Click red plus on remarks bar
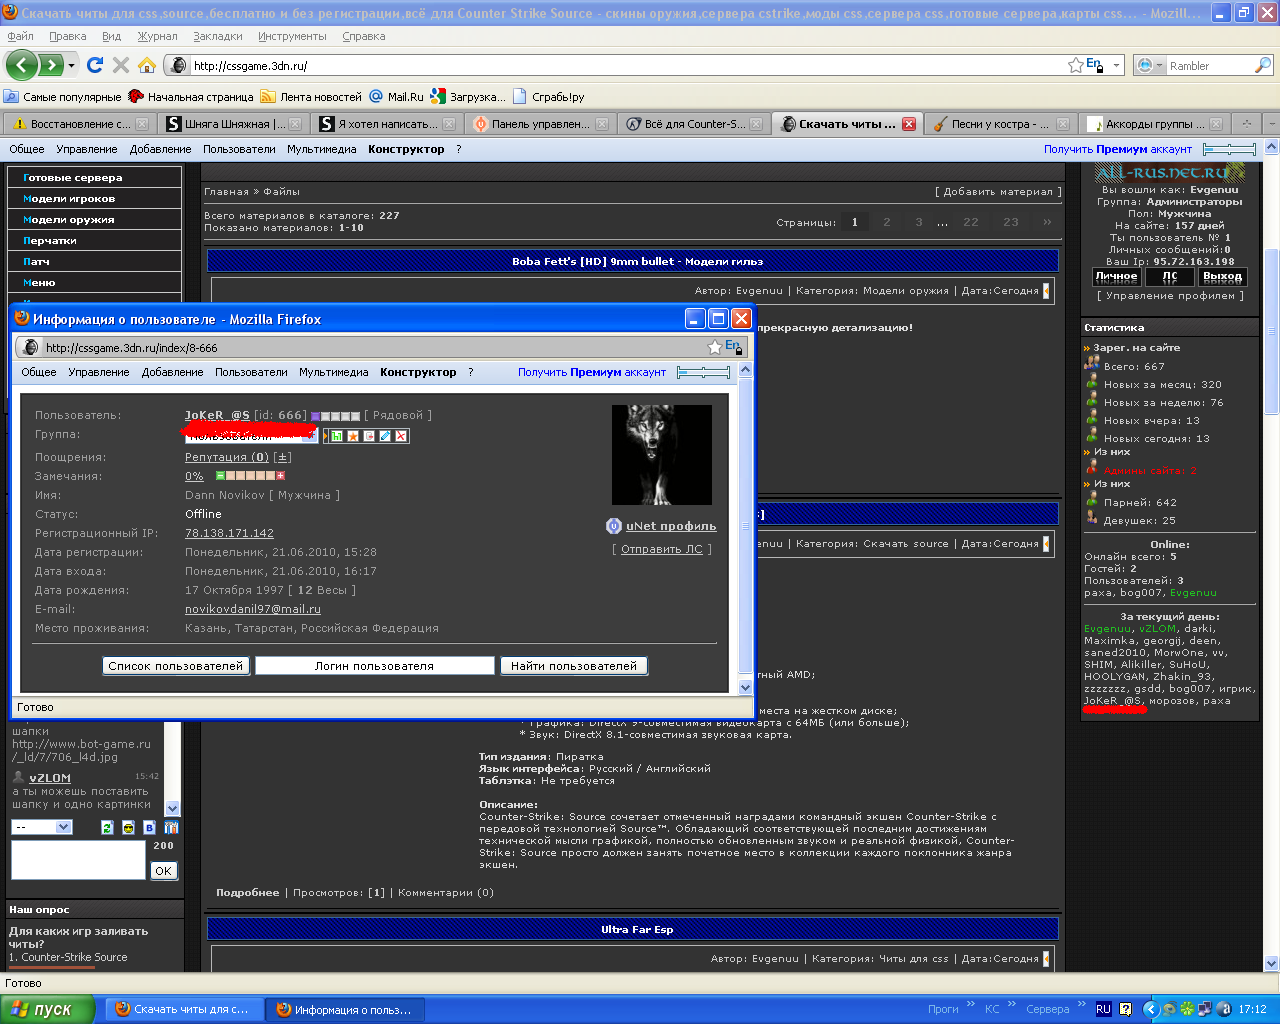This screenshot has width=1280, height=1024. coord(281,476)
